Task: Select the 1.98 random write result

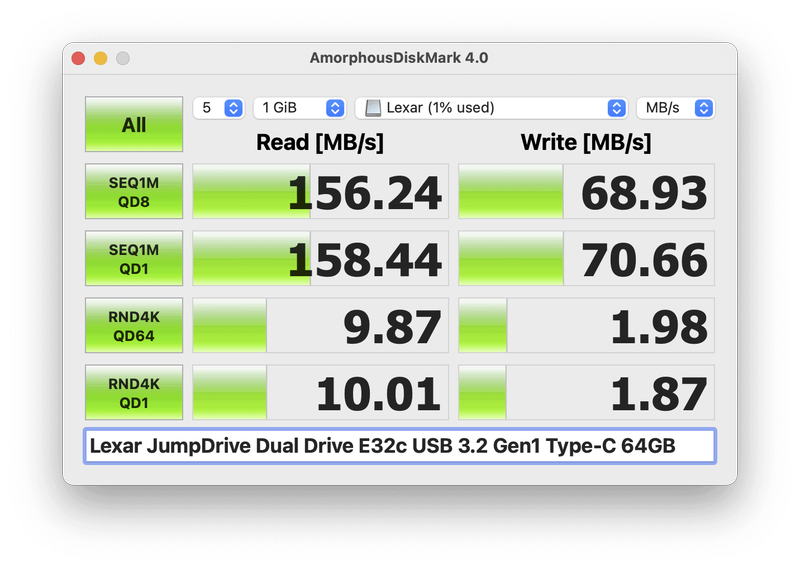Action: pyautogui.click(x=586, y=325)
